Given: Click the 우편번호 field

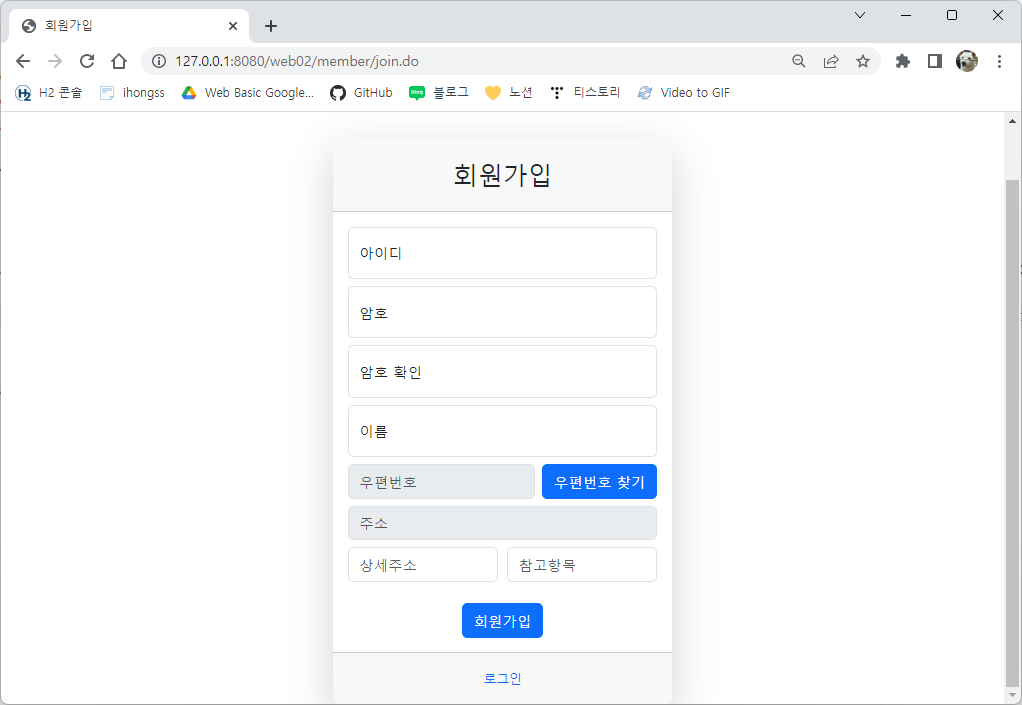Looking at the screenshot, I should click(x=441, y=482).
